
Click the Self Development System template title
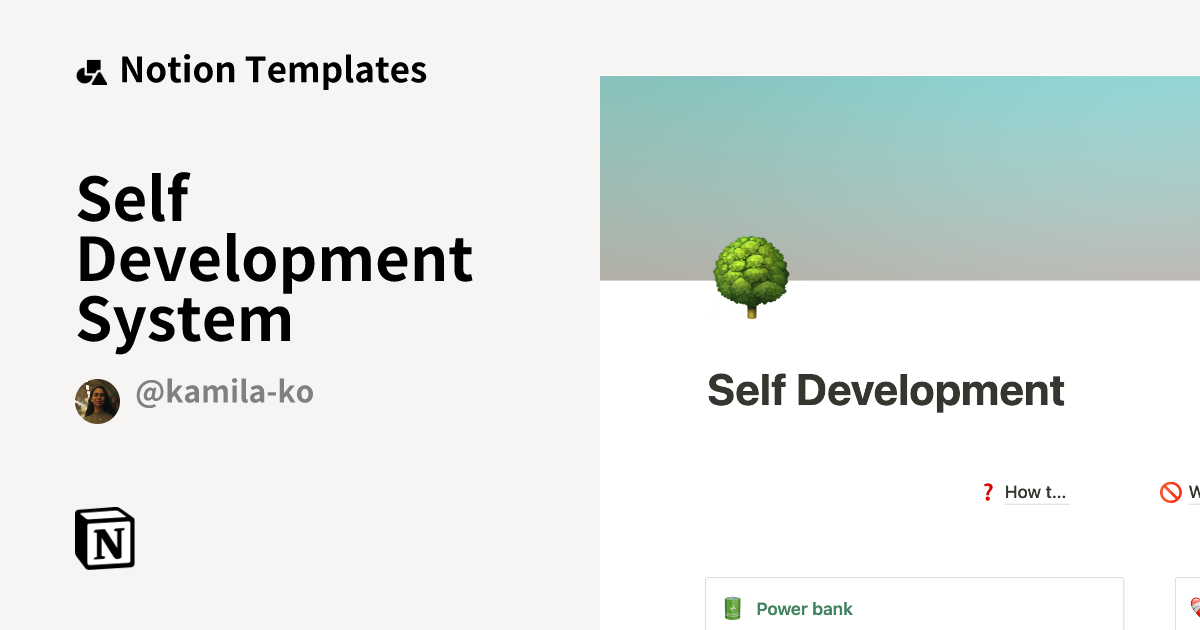[x=275, y=260]
